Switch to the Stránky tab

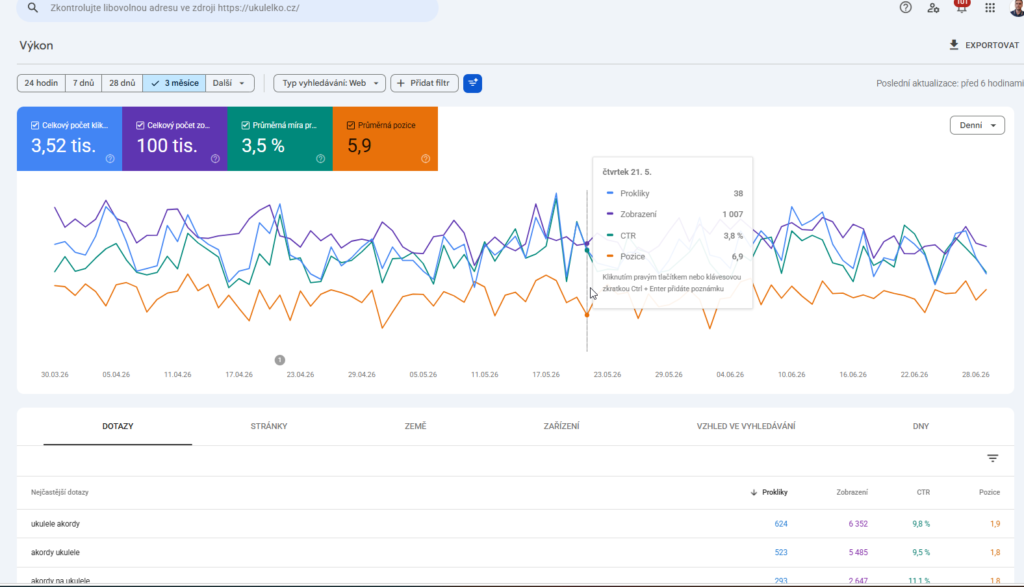click(x=269, y=426)
